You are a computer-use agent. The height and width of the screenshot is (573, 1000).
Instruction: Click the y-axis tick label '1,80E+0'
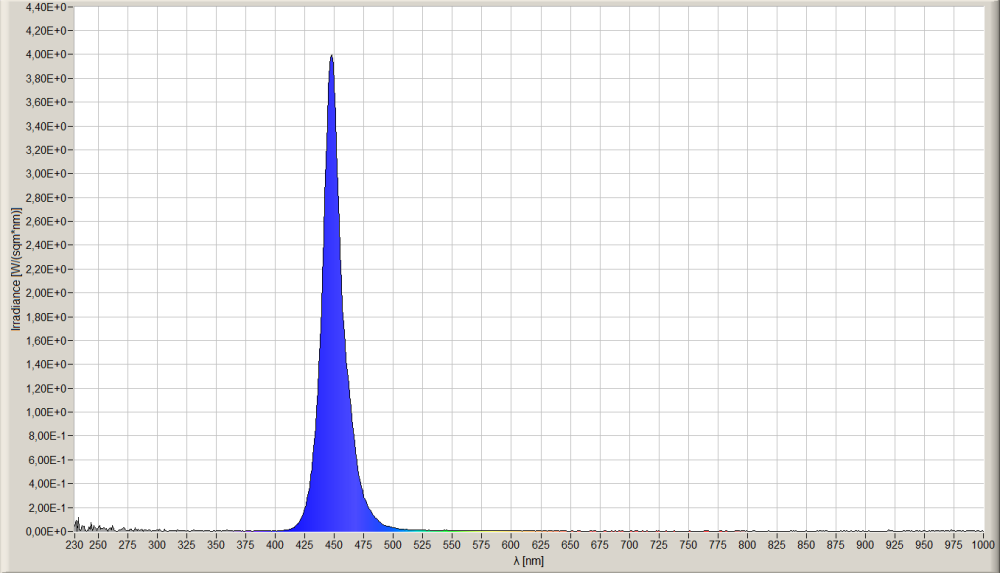click(47, 317)
